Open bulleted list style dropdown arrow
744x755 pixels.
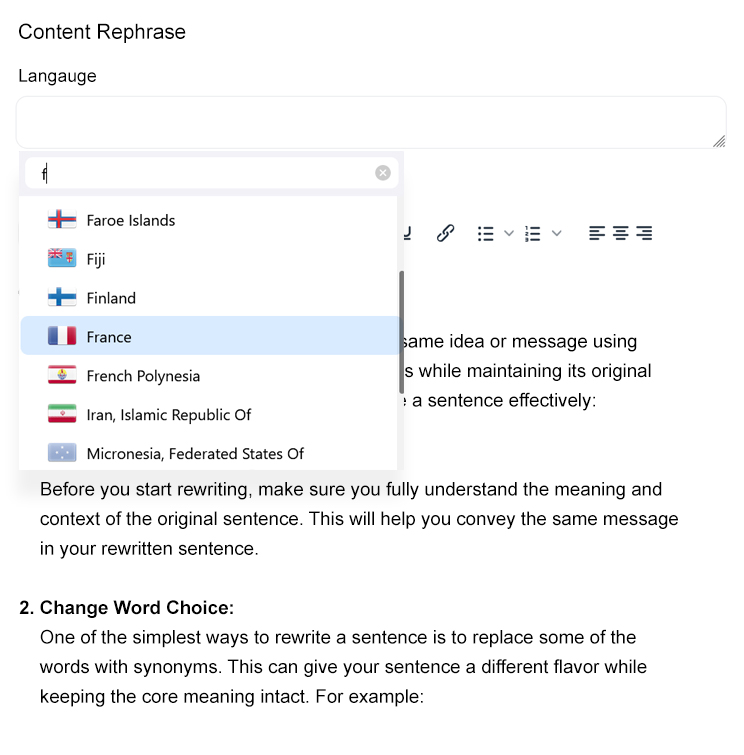[x=509, y=233]
